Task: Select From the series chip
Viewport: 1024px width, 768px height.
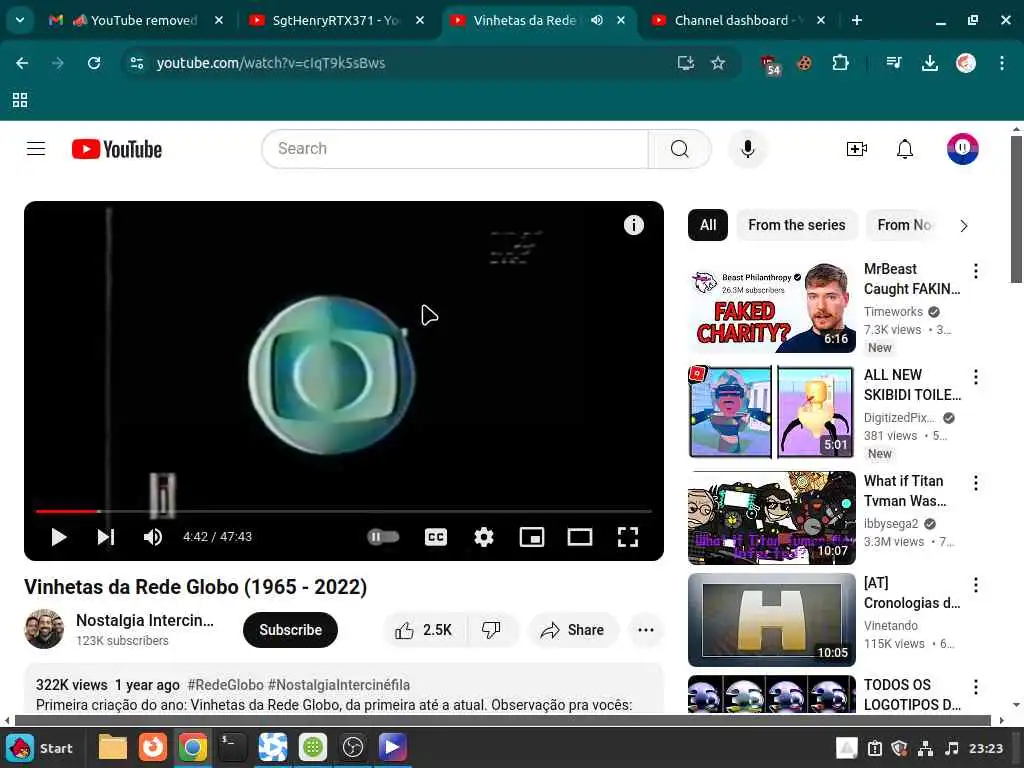Action: tap(797, 225)
